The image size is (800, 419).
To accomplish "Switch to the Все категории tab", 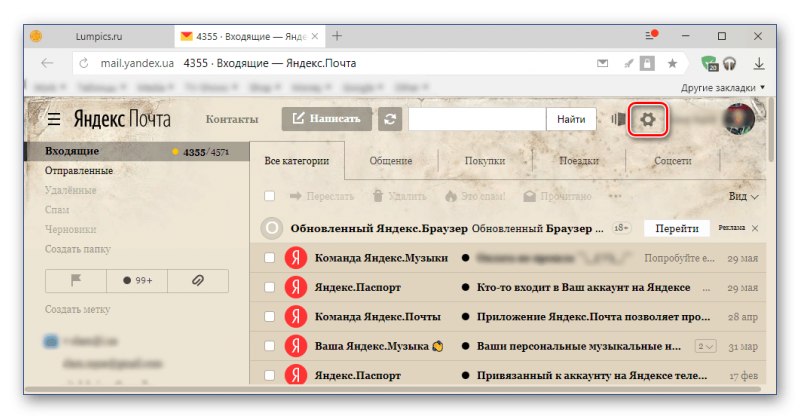I will tap(296, 161).
